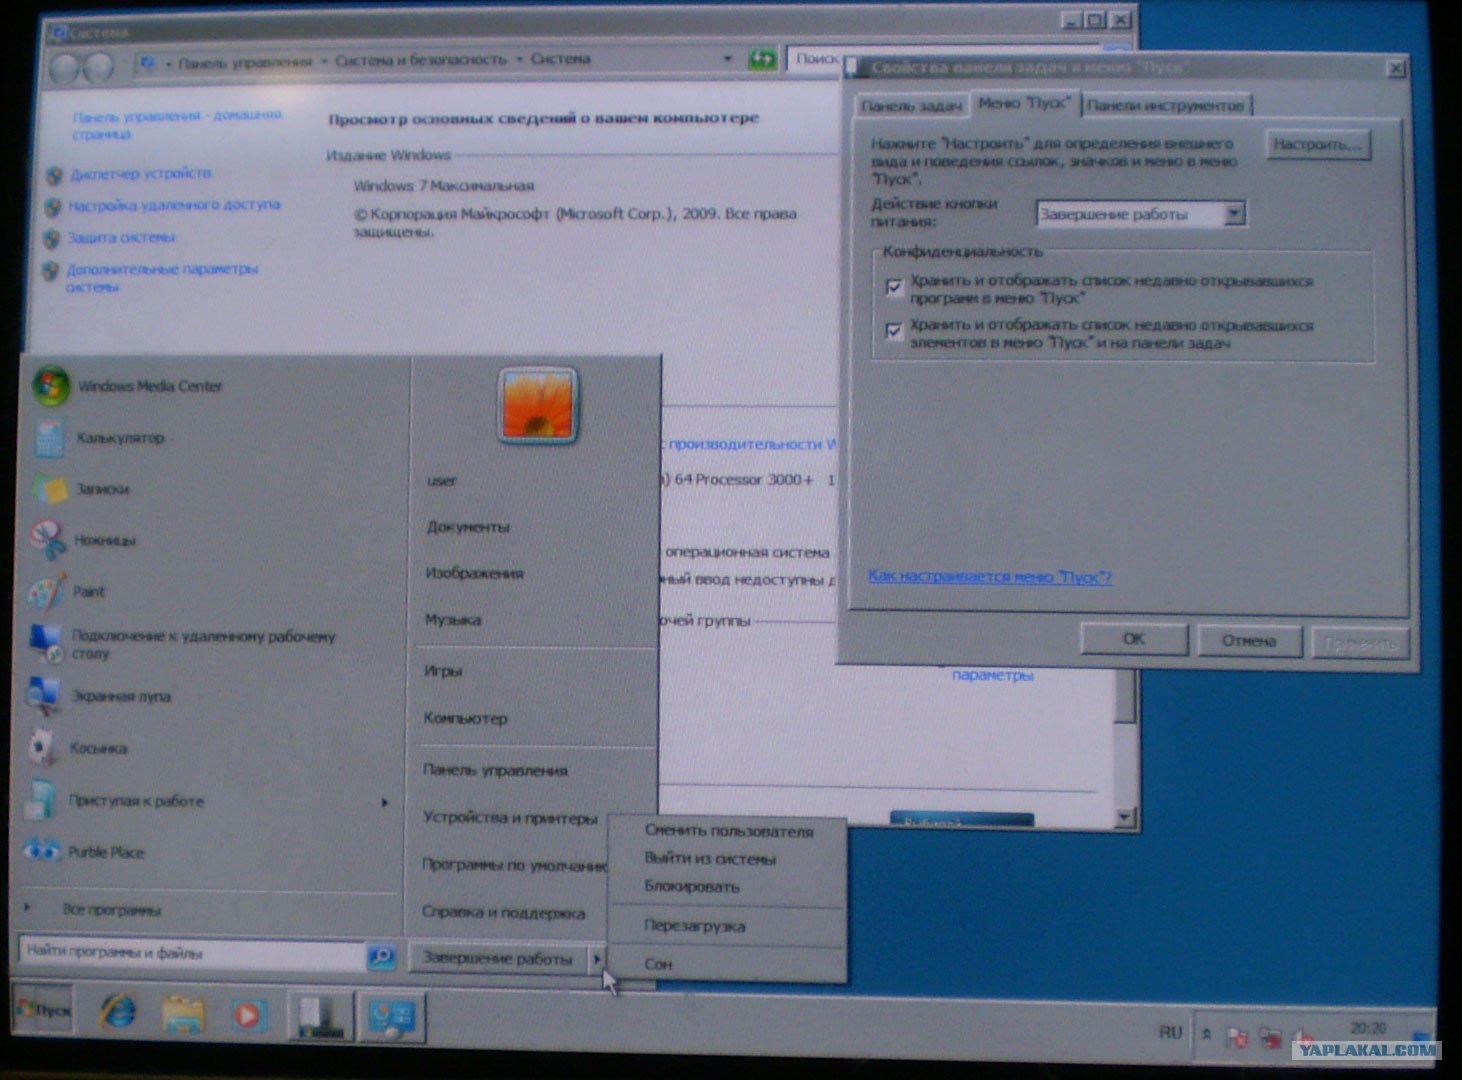
Task: Show hidden tray icons arrow
Action: click(x=1206, y=1034)
